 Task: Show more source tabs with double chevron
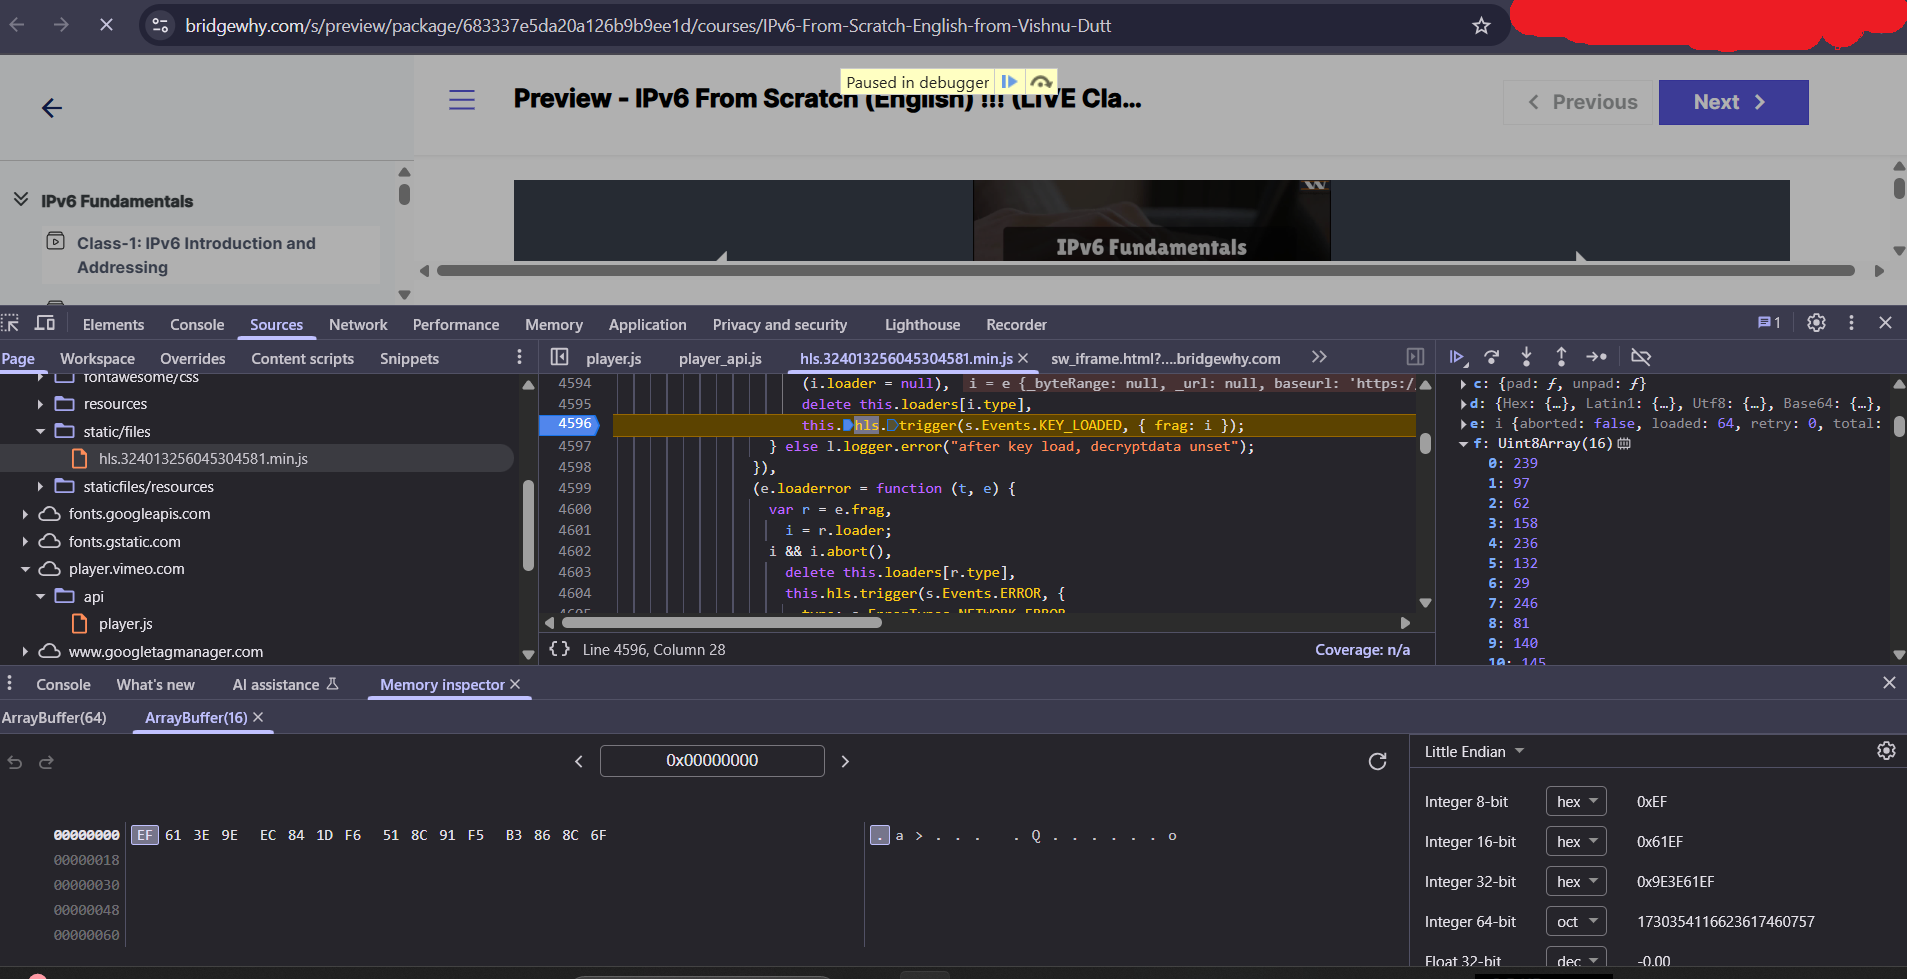1319,357
